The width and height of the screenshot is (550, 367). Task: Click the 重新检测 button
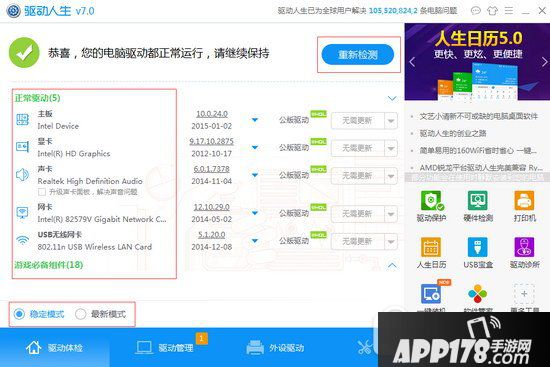tap(357, 54)
